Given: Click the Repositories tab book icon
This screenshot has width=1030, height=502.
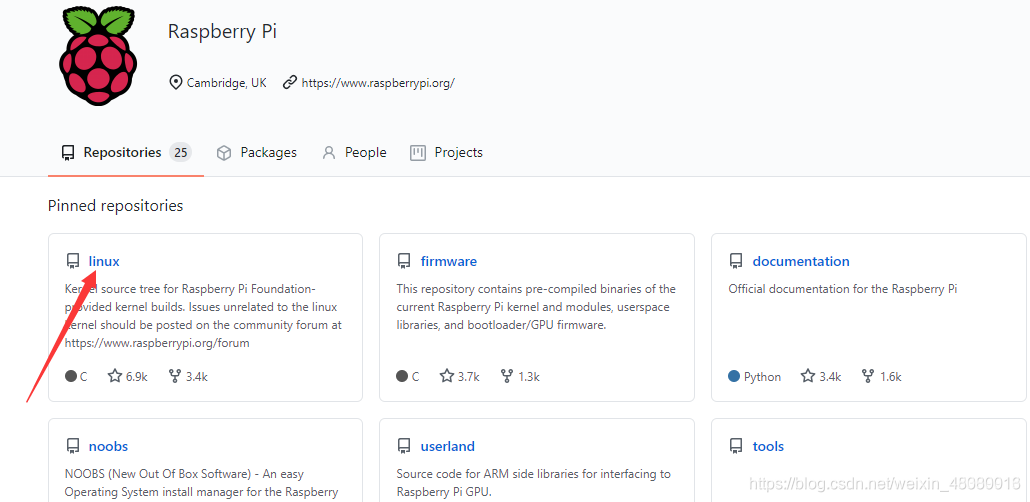Looking at the screenshot, I should coord(68,153).
